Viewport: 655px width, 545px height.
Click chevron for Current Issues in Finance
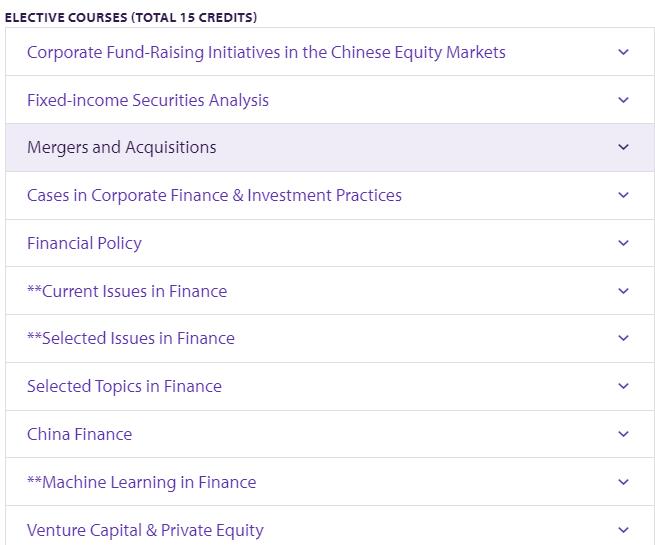(623, 291)
